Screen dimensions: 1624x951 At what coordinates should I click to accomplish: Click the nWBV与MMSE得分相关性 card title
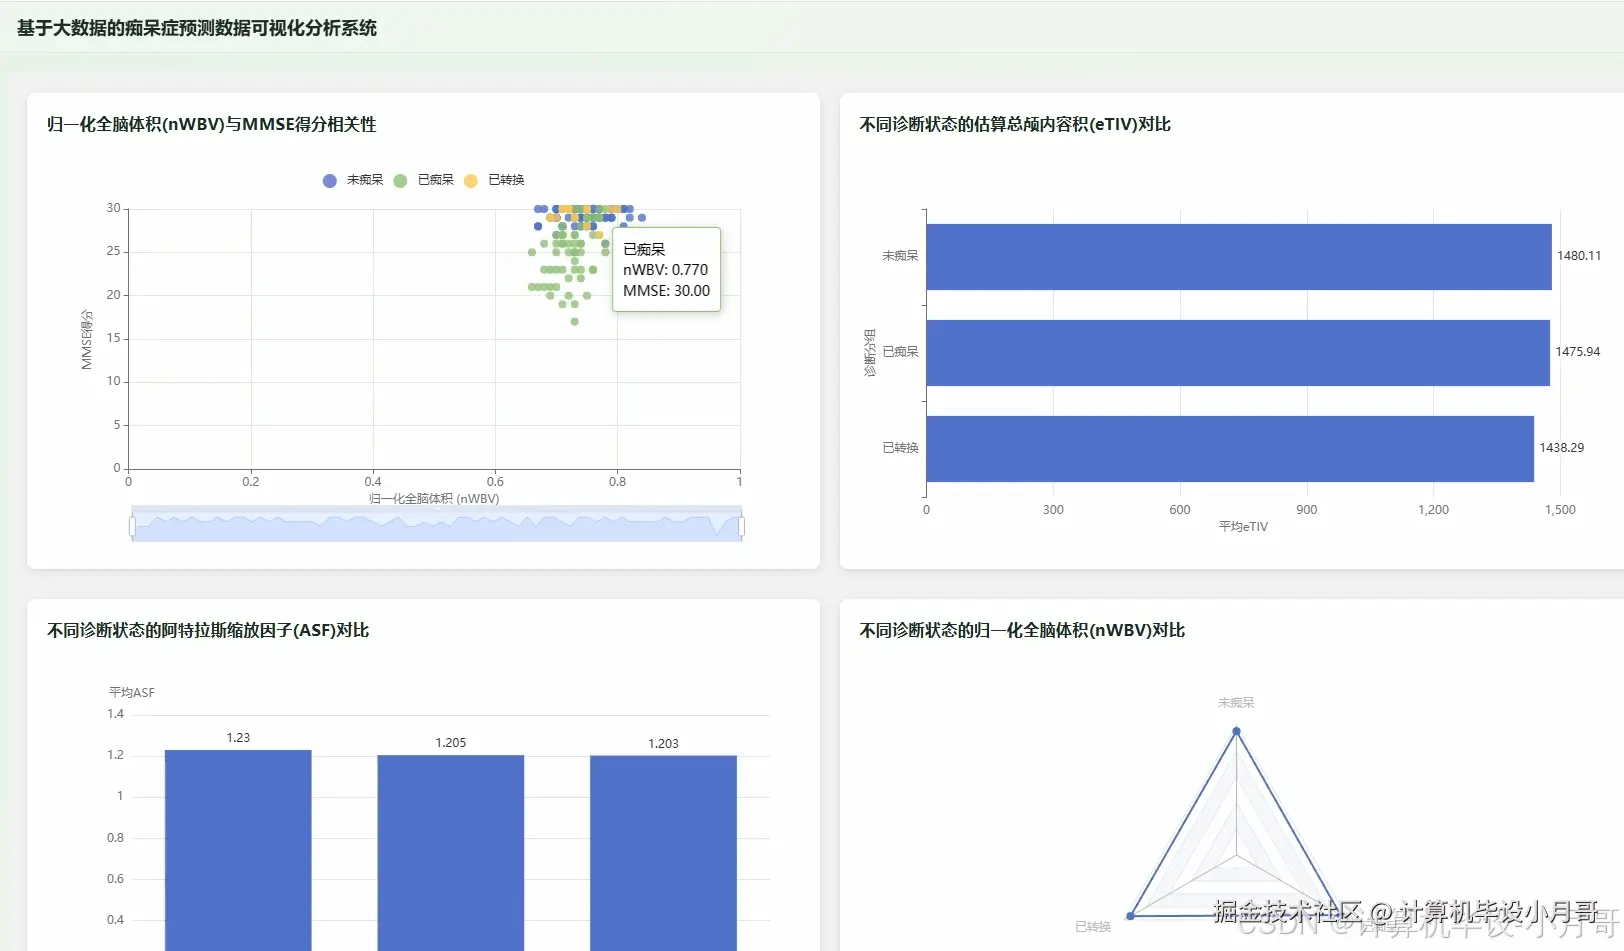[212, 124]
